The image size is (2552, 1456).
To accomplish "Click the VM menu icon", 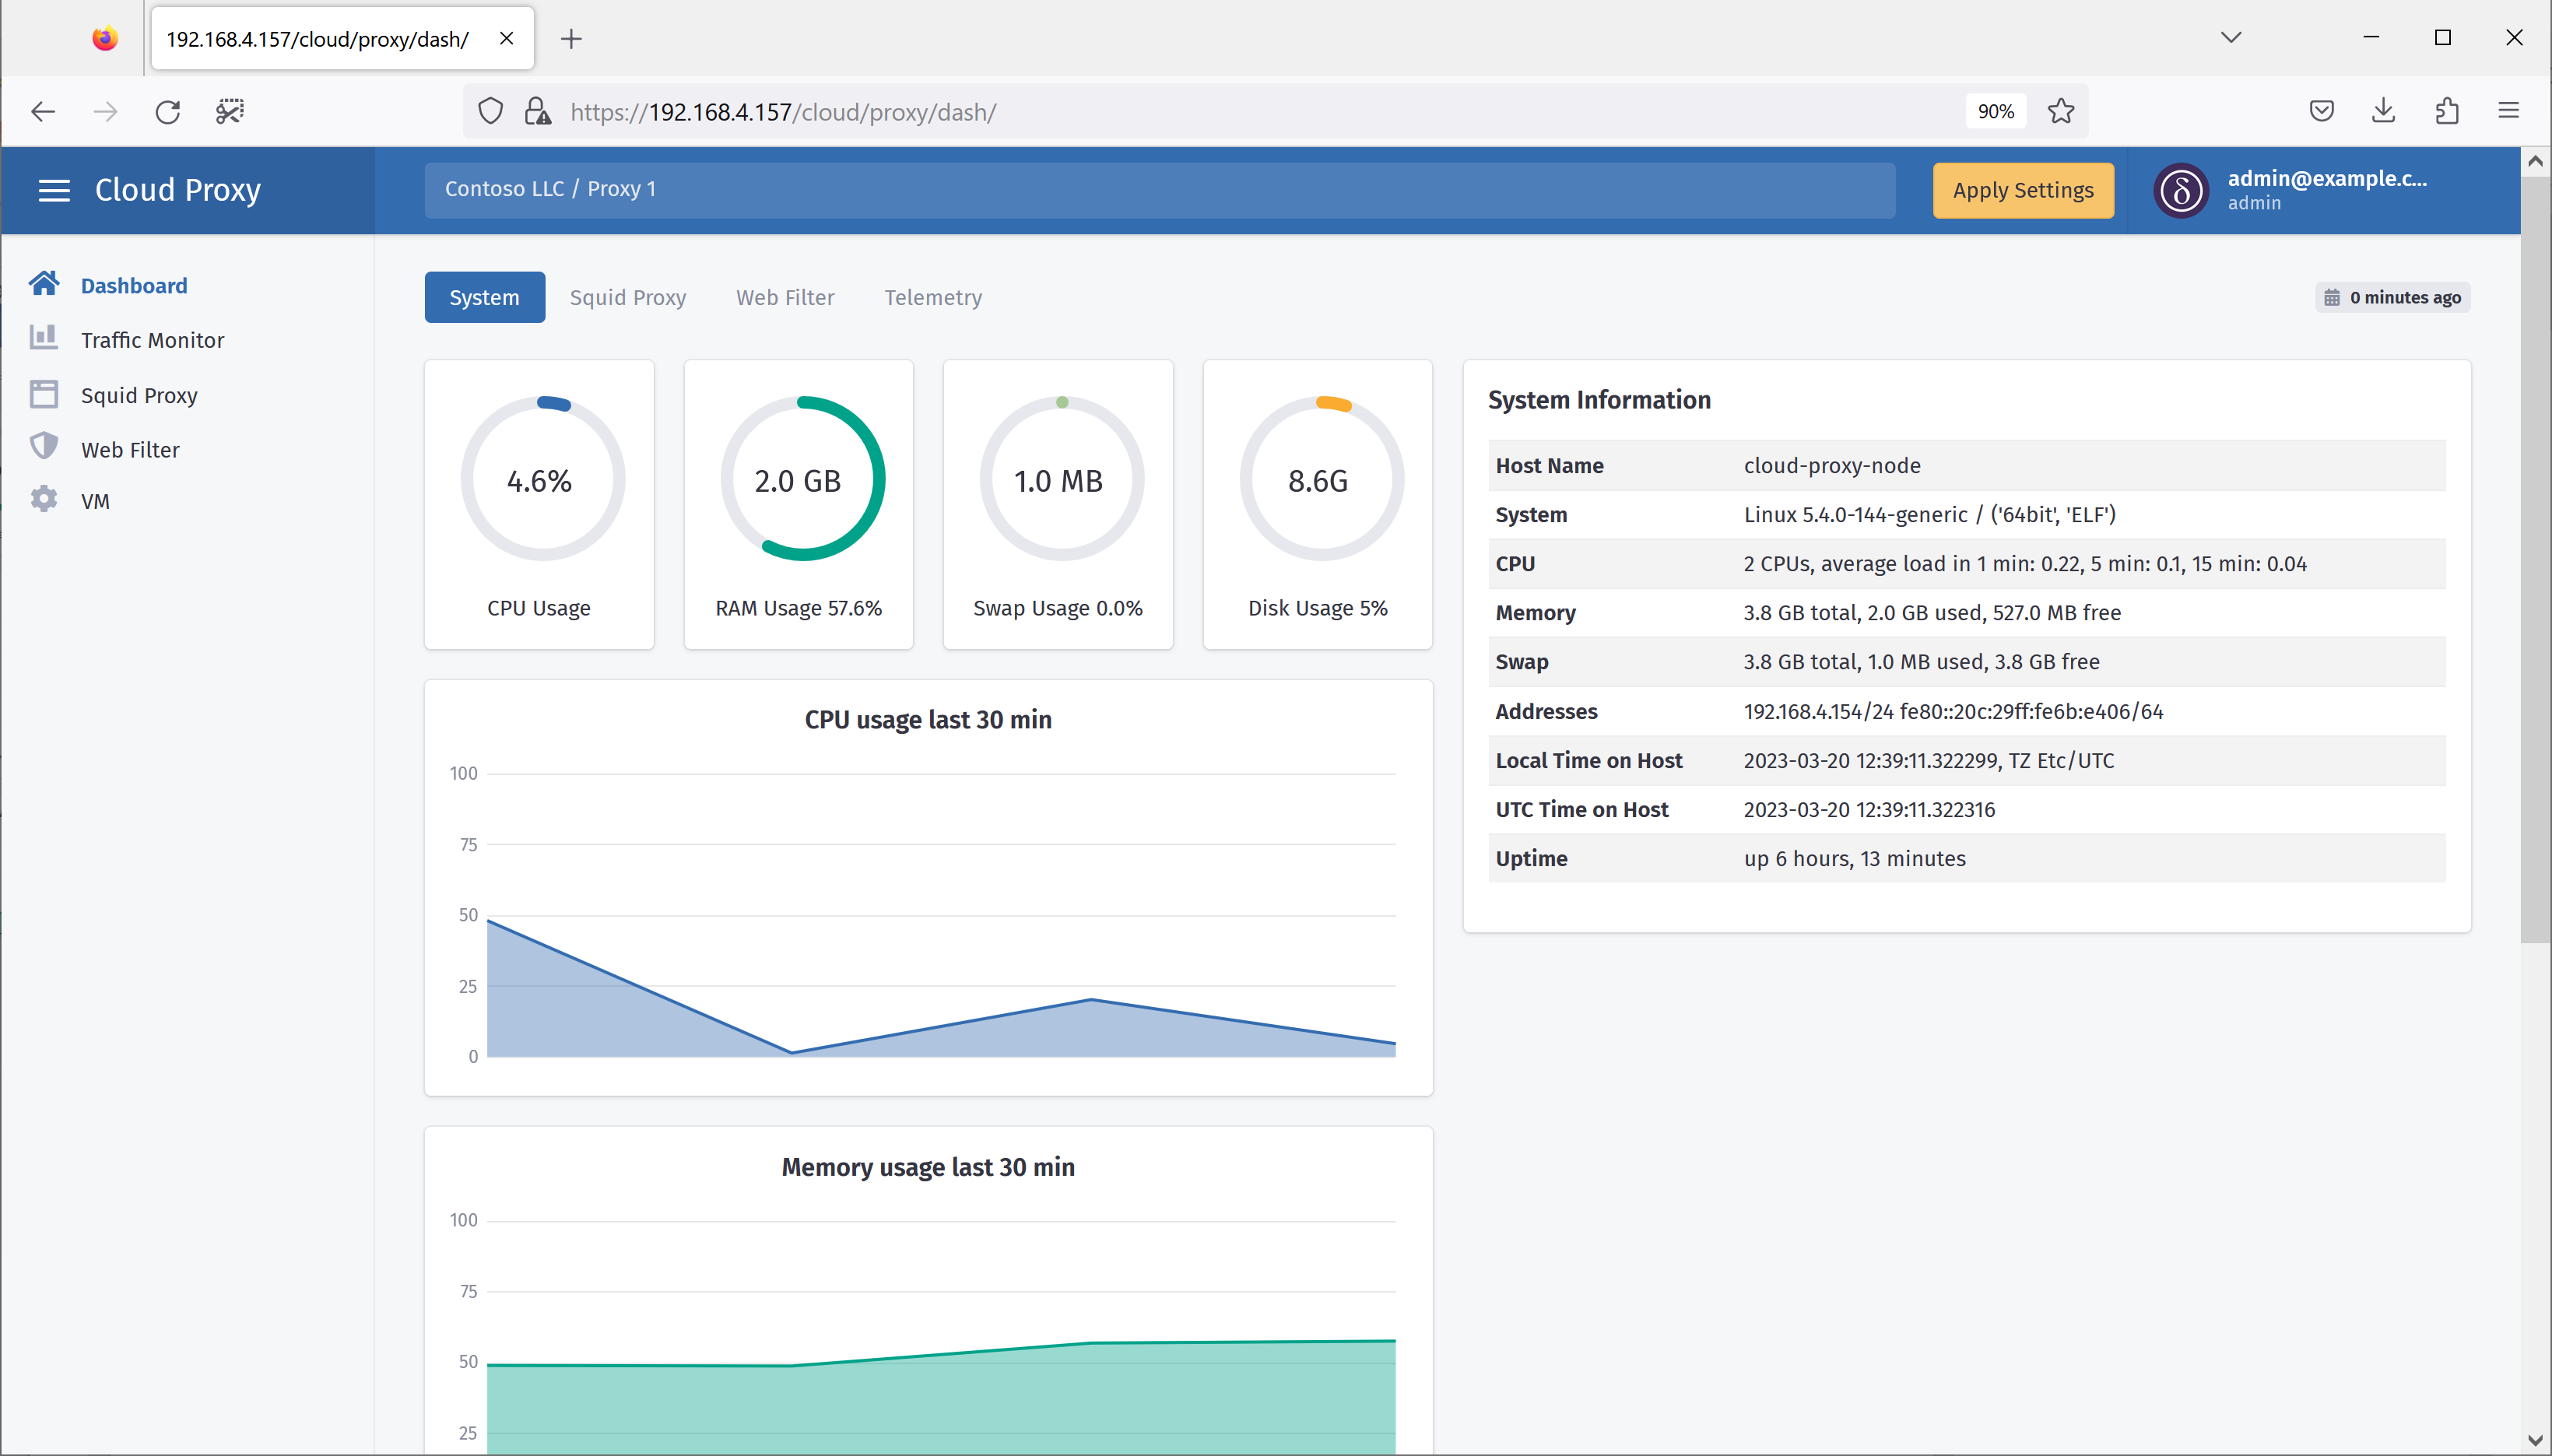I will 42,500.
